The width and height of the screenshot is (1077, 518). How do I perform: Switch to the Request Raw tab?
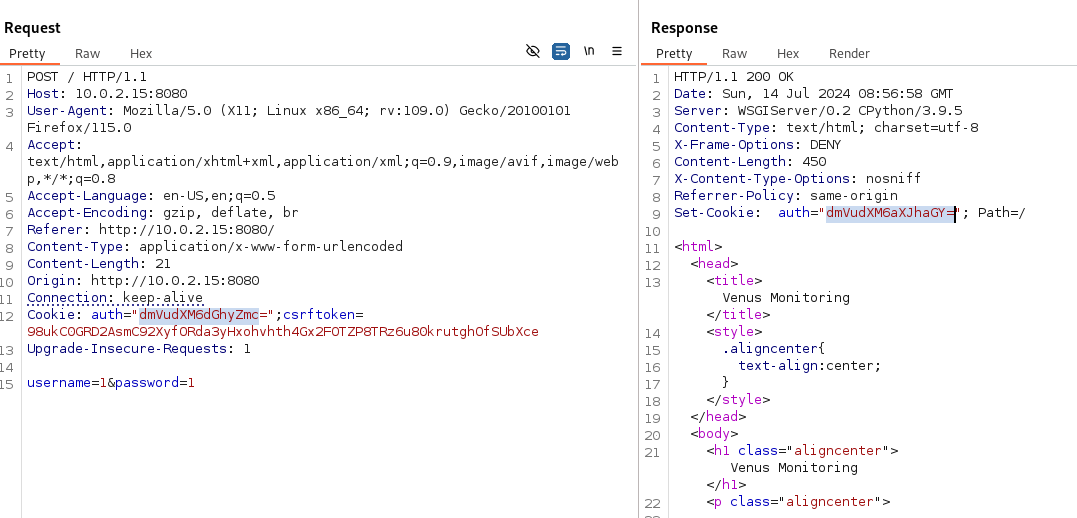click(x=87, y=53)
